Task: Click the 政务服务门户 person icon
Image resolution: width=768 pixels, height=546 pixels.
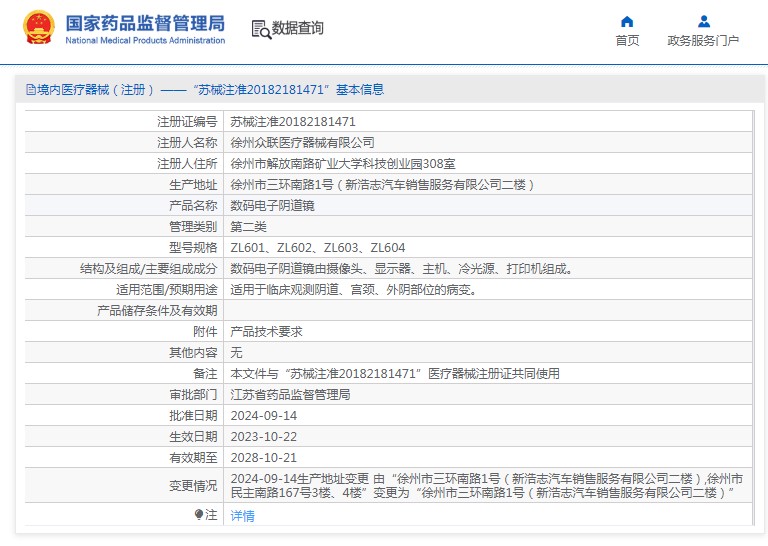Action: pyautogui.click(x=704, y=21)
